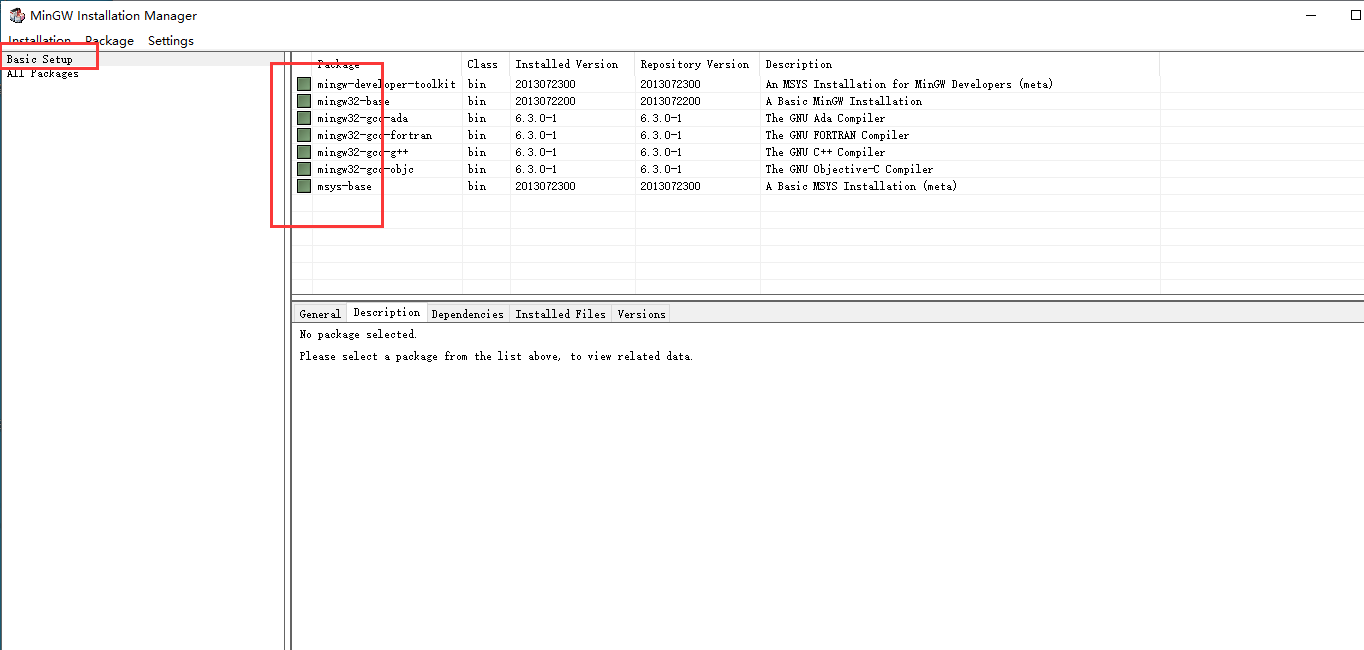
Task: Select the mingw32-gcc-fortran package name
Action: [x=375, y=136]
